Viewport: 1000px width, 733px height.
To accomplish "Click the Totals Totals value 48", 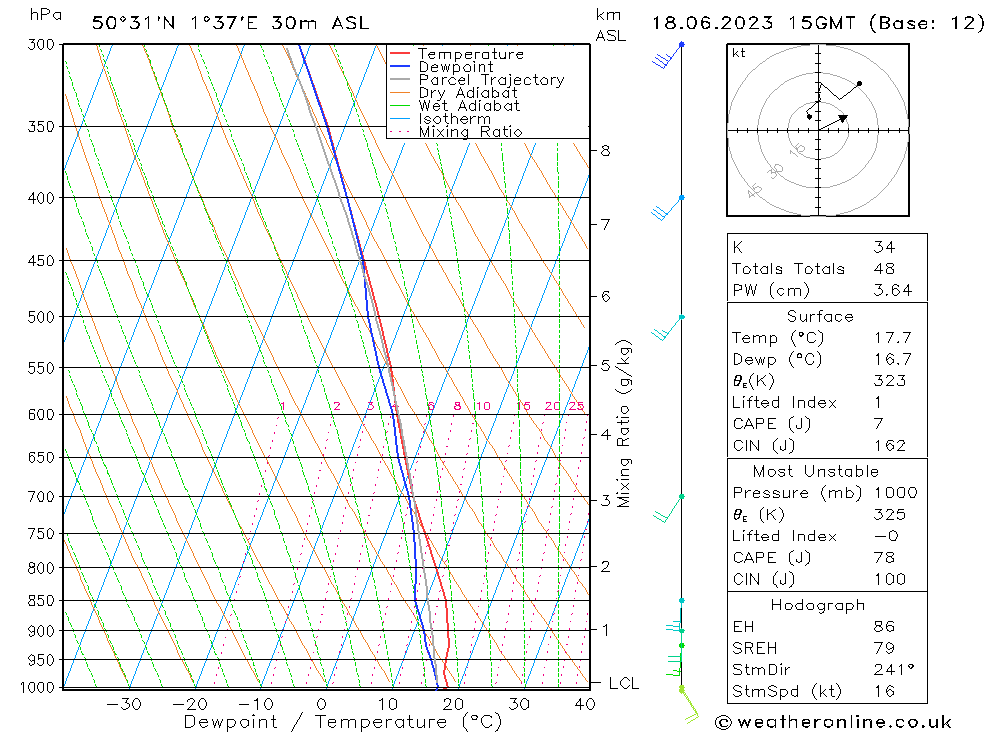I will [x=885, y=269].
